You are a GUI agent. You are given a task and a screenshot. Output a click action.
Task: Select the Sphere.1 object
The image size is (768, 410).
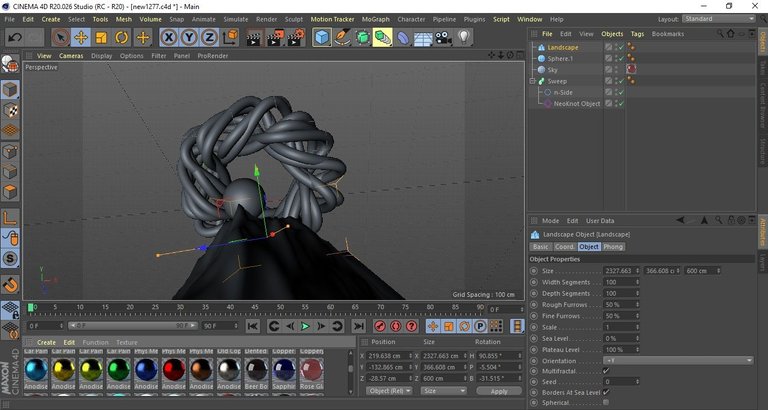(x=560, y=58)
